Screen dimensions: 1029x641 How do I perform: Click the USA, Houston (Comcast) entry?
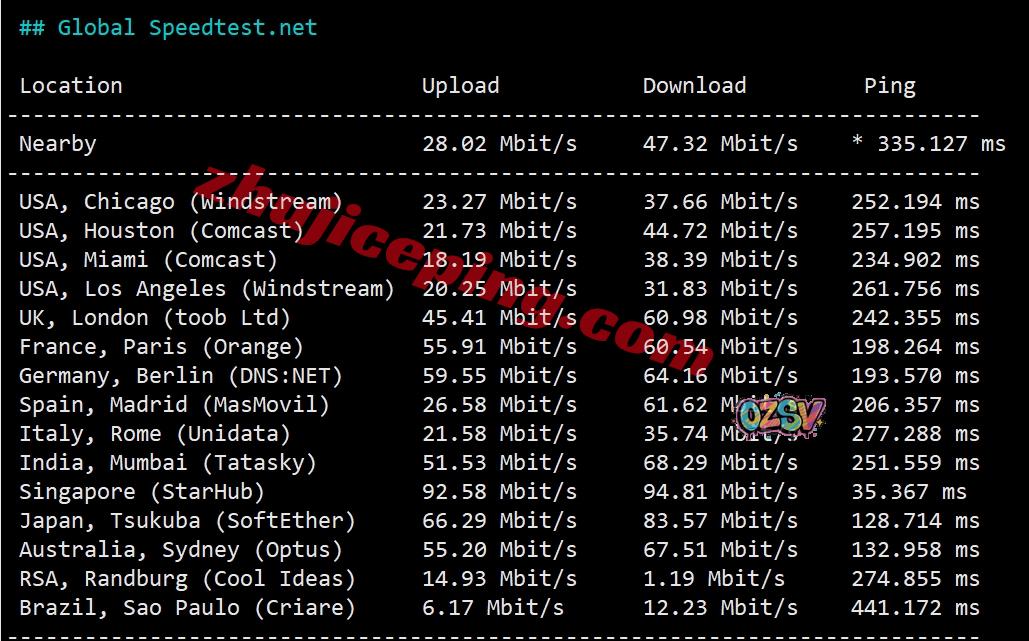click(161, 230)
